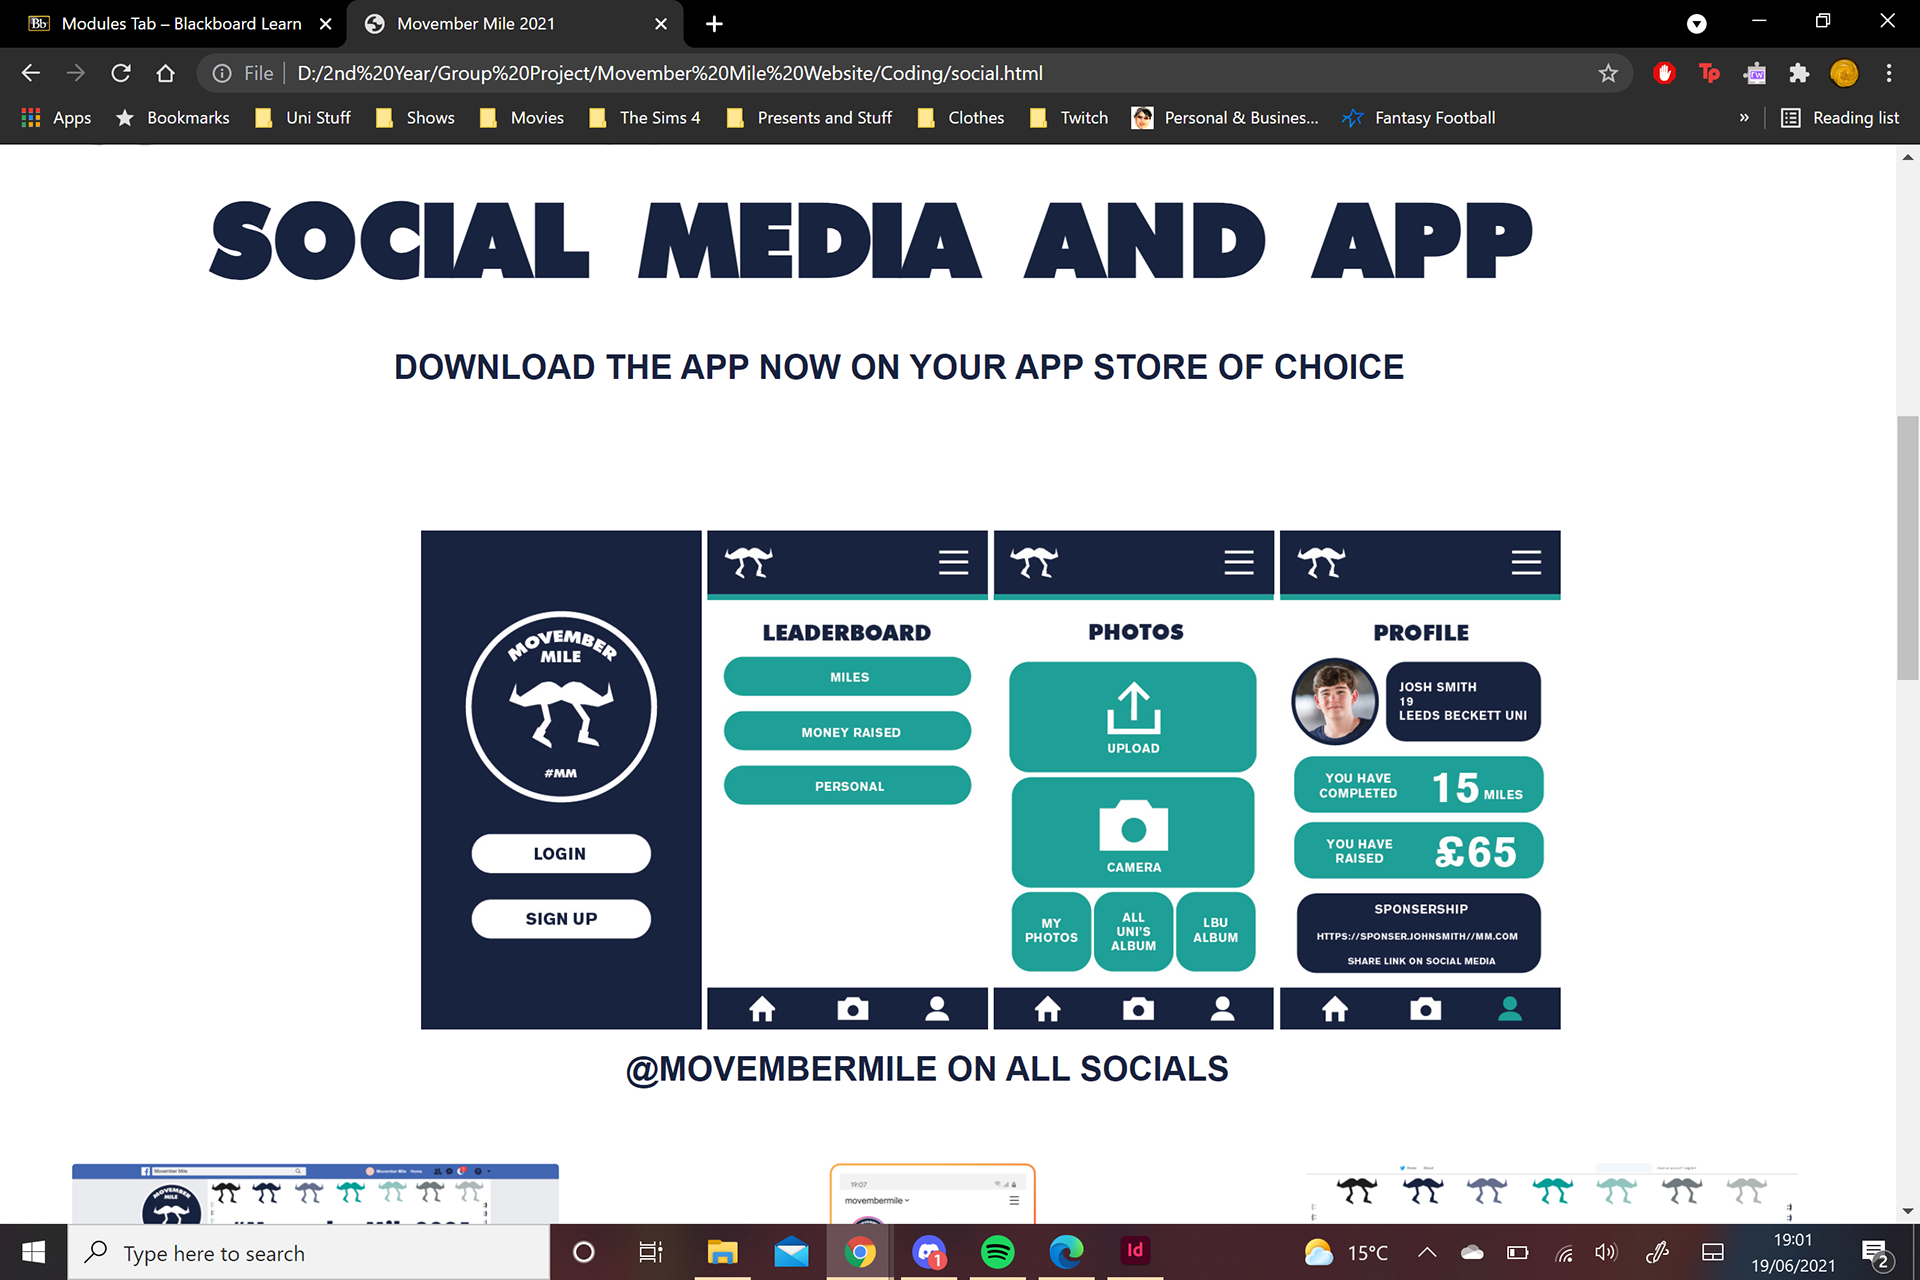Image resolution: width=1920 pixels, height=1280 pixels.
Task: Click profile icon under Photos screen
Action: click(x=1222, y=1009)
